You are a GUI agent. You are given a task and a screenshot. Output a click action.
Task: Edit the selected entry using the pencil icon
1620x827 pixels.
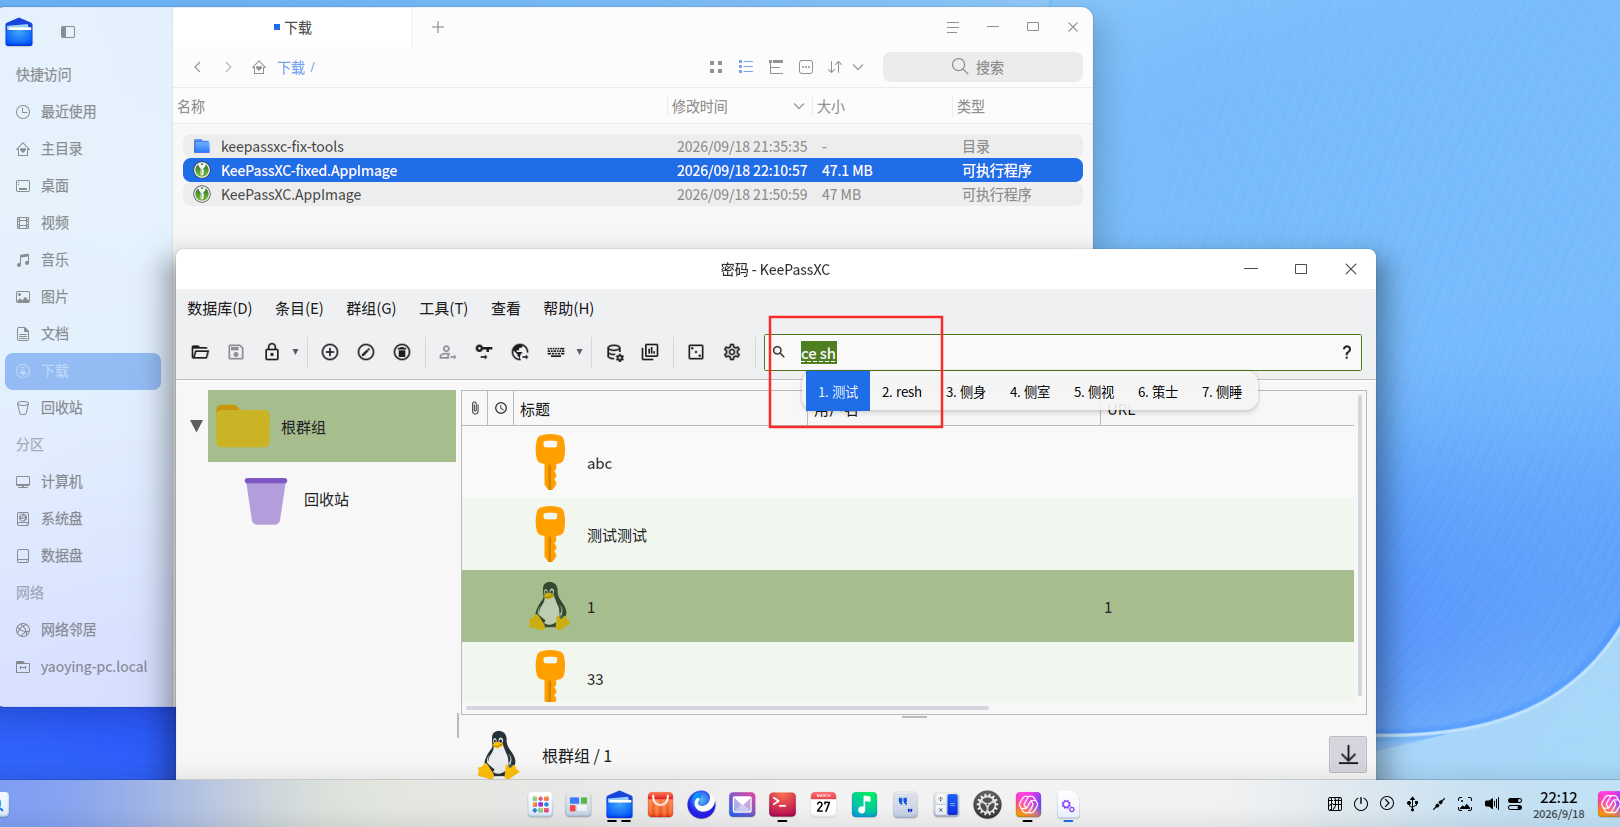click(366, 352)
